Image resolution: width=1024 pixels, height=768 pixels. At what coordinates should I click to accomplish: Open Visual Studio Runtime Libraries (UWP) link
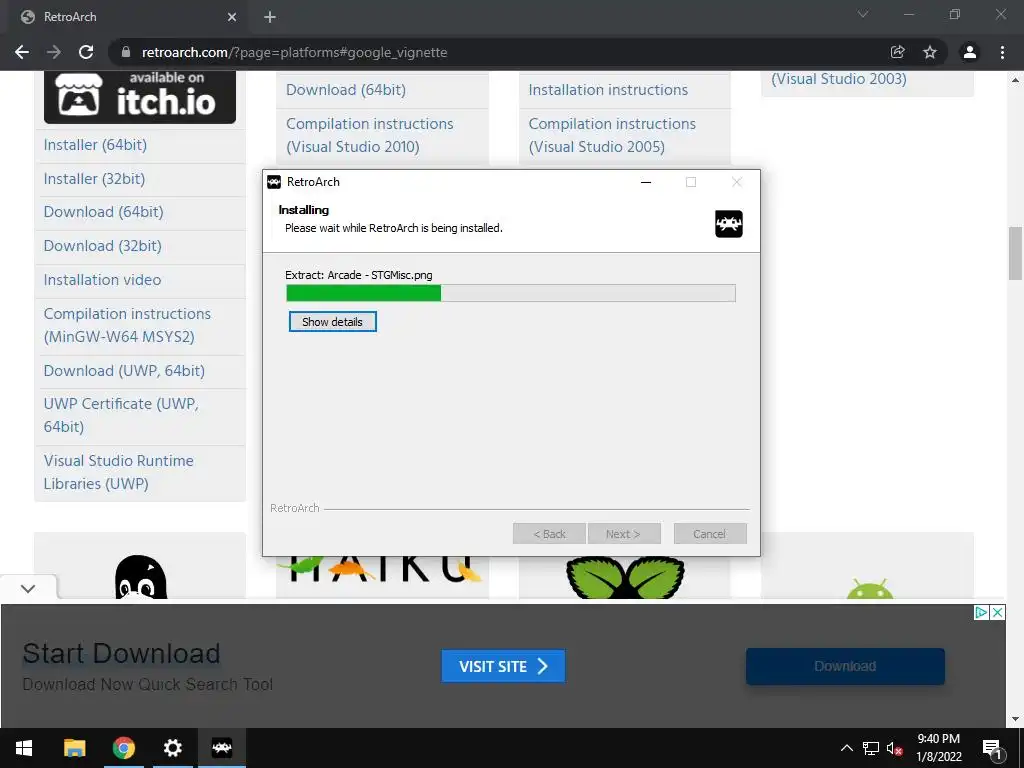pyautogui.click(x=119, y=472)
